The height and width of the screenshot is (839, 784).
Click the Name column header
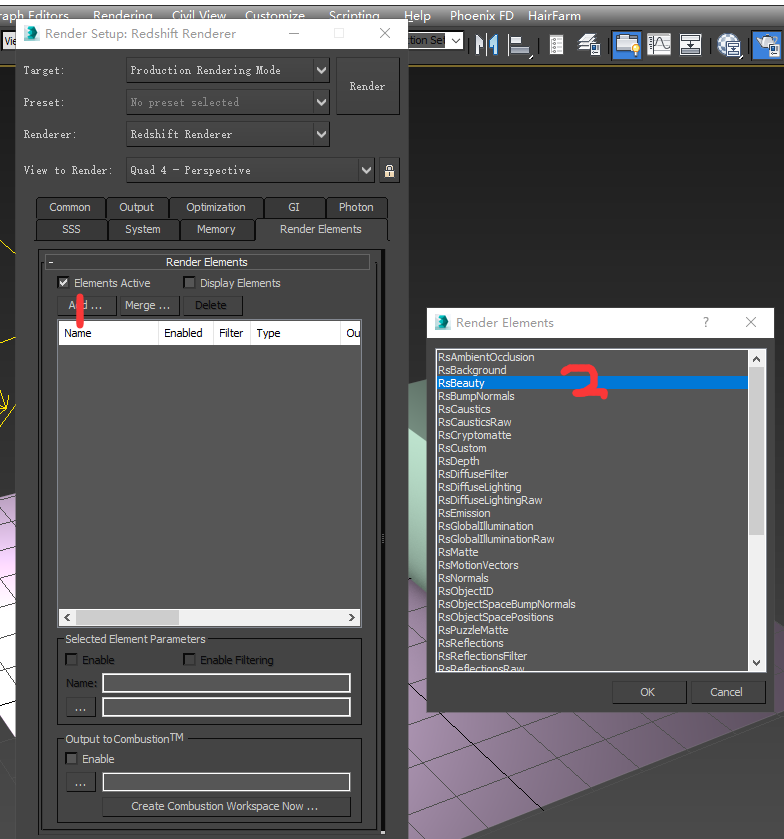click(x=108, y=333)
